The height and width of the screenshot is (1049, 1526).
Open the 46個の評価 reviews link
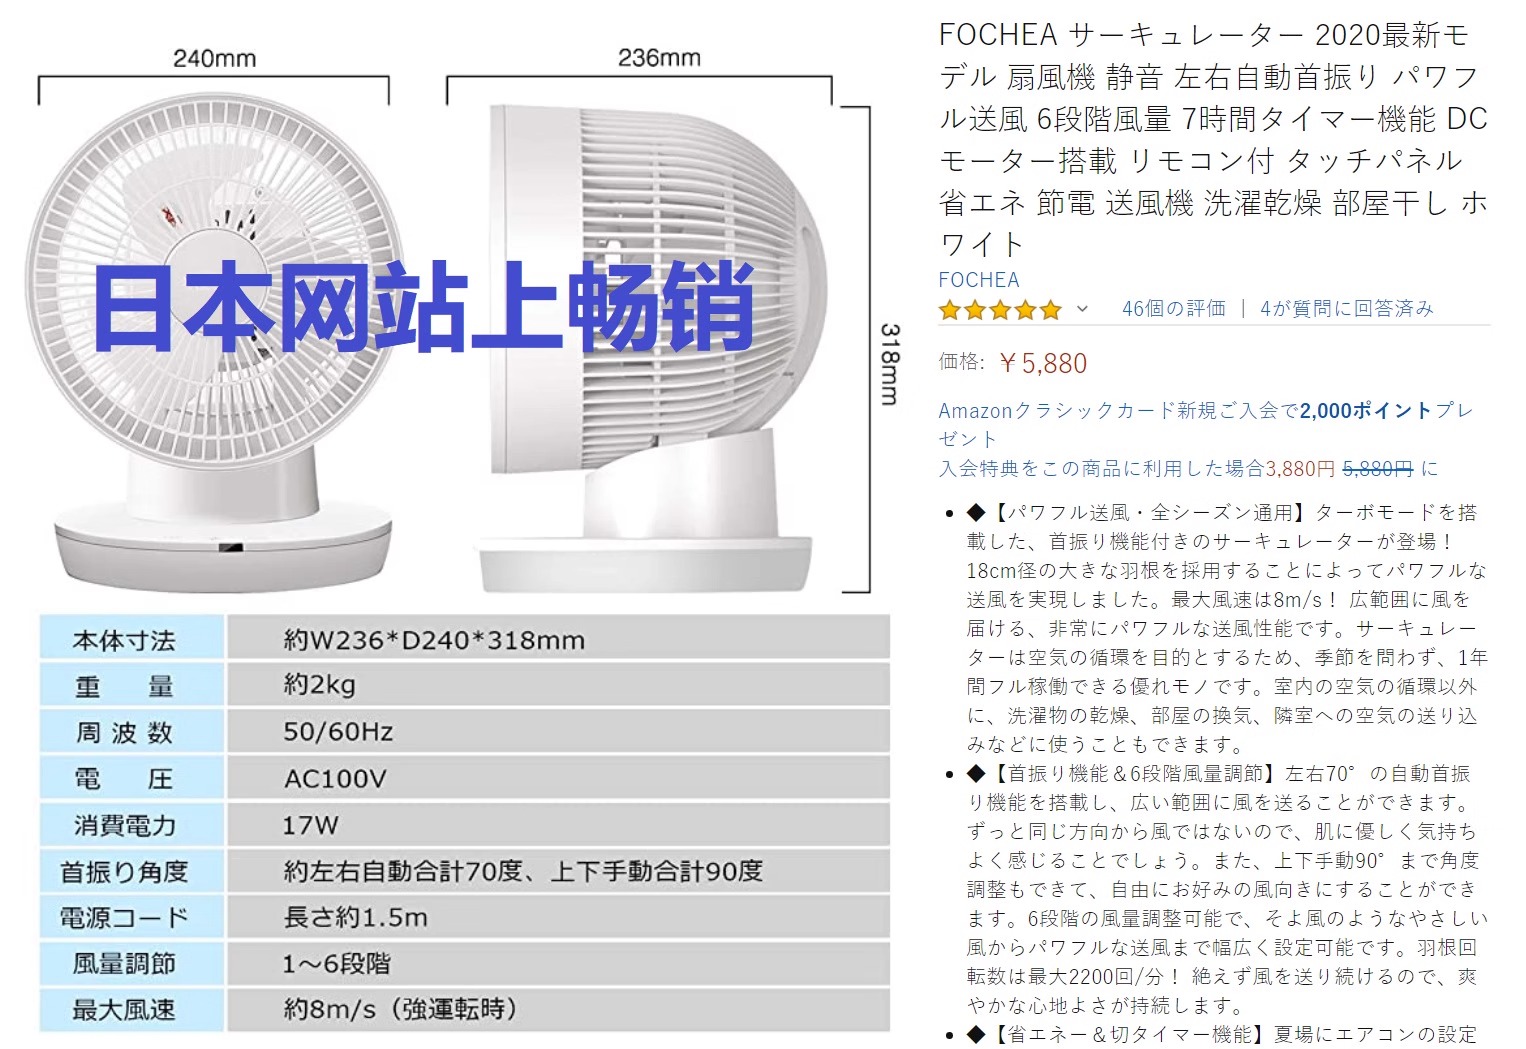[1174, 308]
